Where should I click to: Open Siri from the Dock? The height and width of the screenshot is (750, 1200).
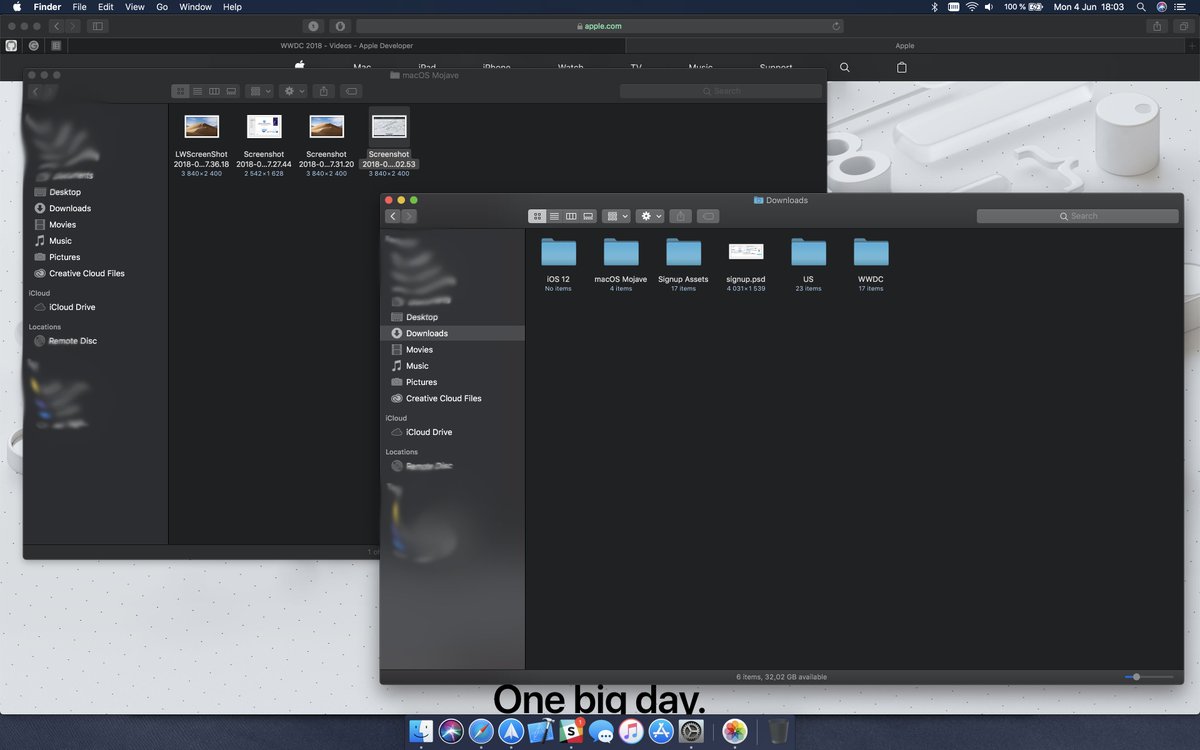pyautogui.click(x=451, y=731)
